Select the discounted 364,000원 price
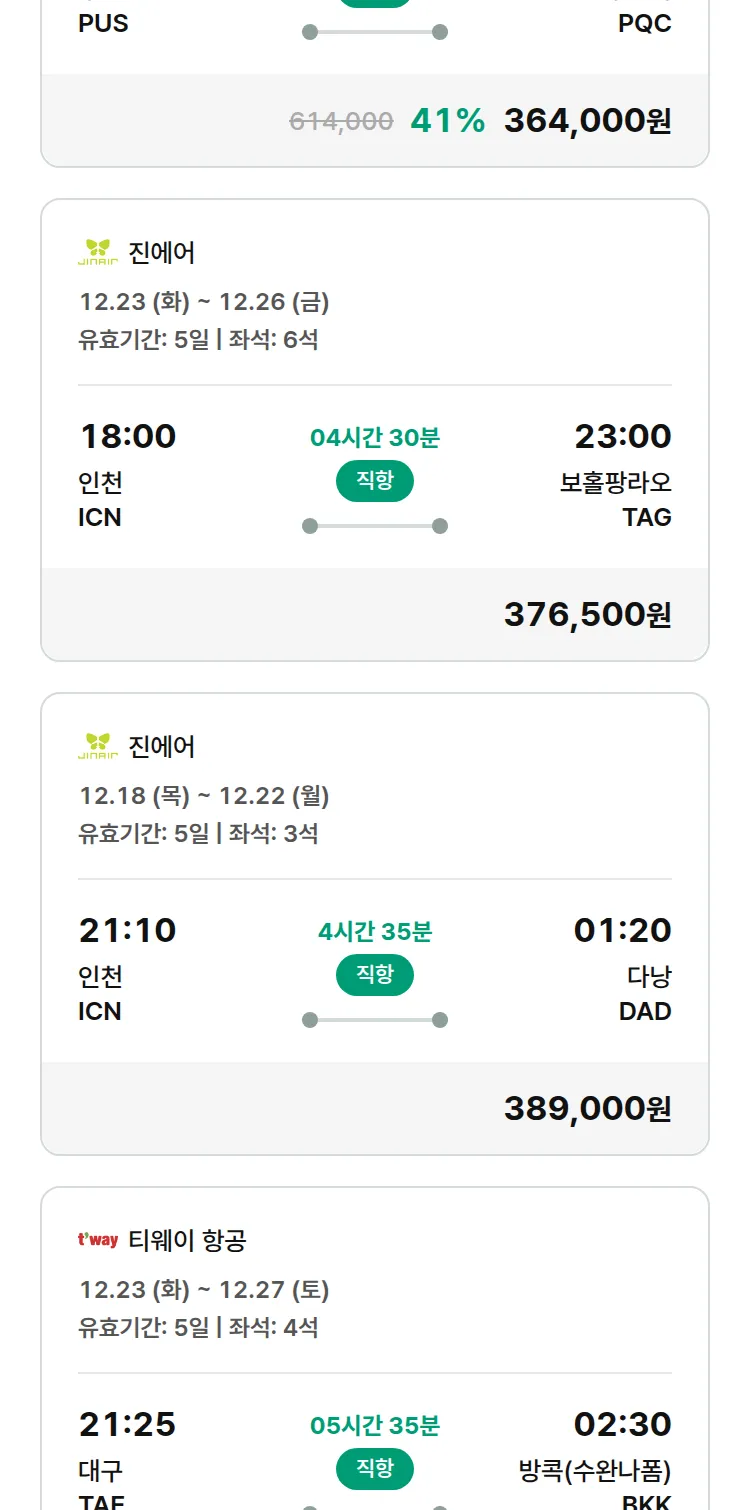Image resolution: width=750 pixels, height=1510 pixels. (587, 121)
